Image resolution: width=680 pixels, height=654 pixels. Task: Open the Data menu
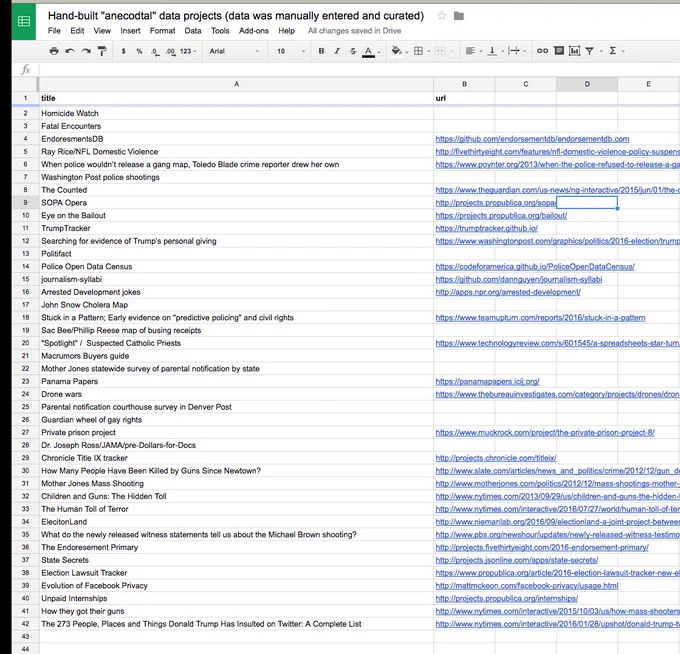click(x=193, y=31)
